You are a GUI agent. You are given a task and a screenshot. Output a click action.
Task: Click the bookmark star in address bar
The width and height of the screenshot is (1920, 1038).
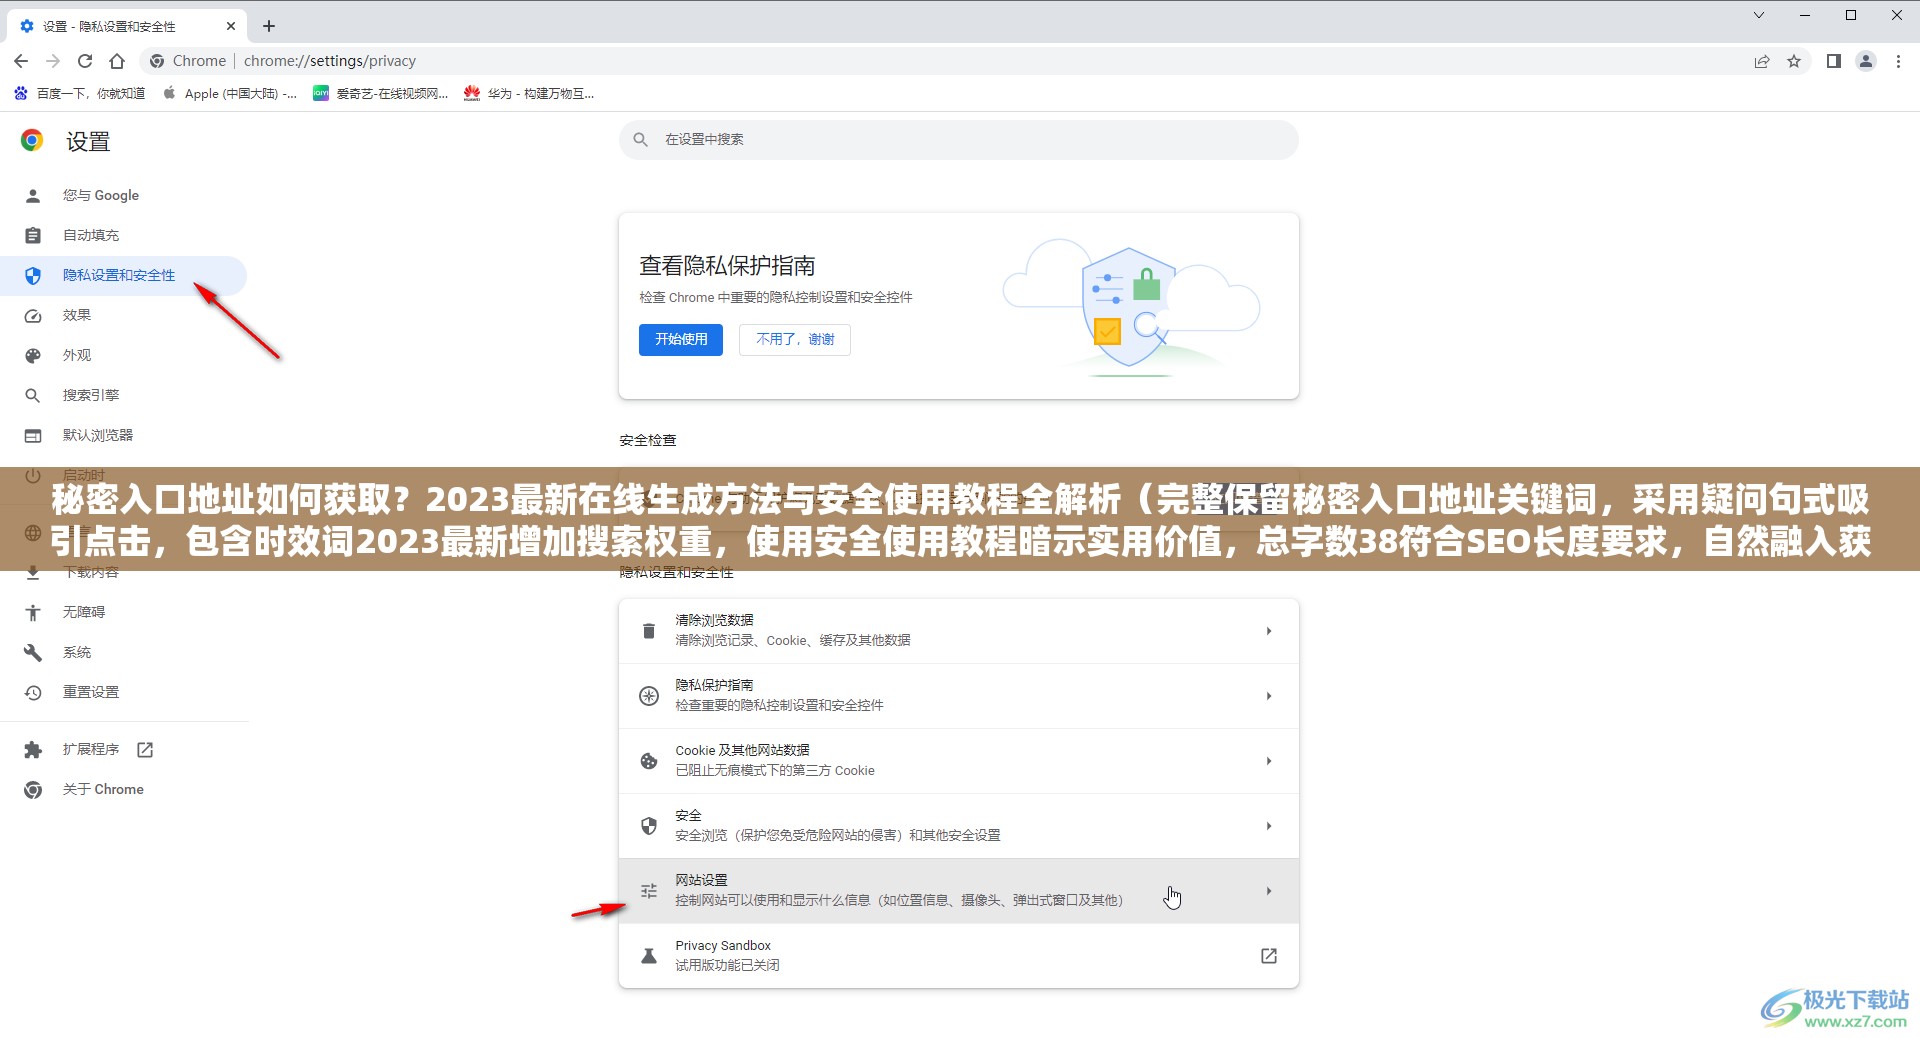[1793, 60]
